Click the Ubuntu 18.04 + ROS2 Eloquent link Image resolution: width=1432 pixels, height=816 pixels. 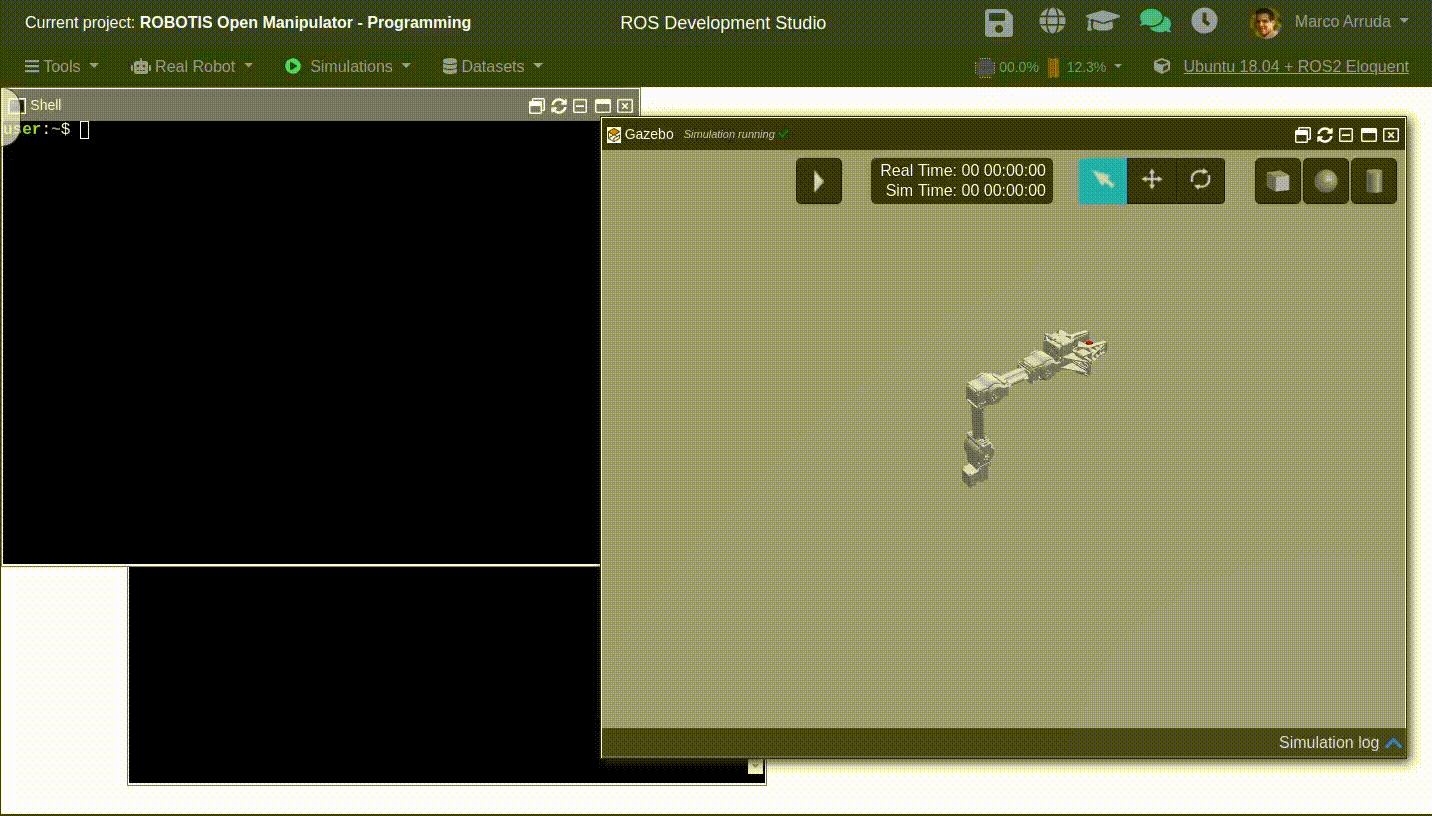coord(1295,66)
